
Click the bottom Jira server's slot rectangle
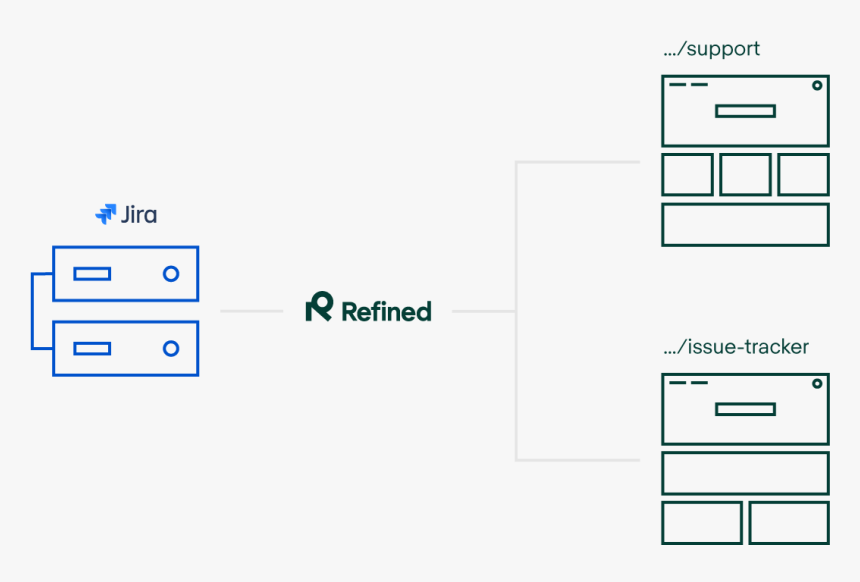(x=91, y=348)
